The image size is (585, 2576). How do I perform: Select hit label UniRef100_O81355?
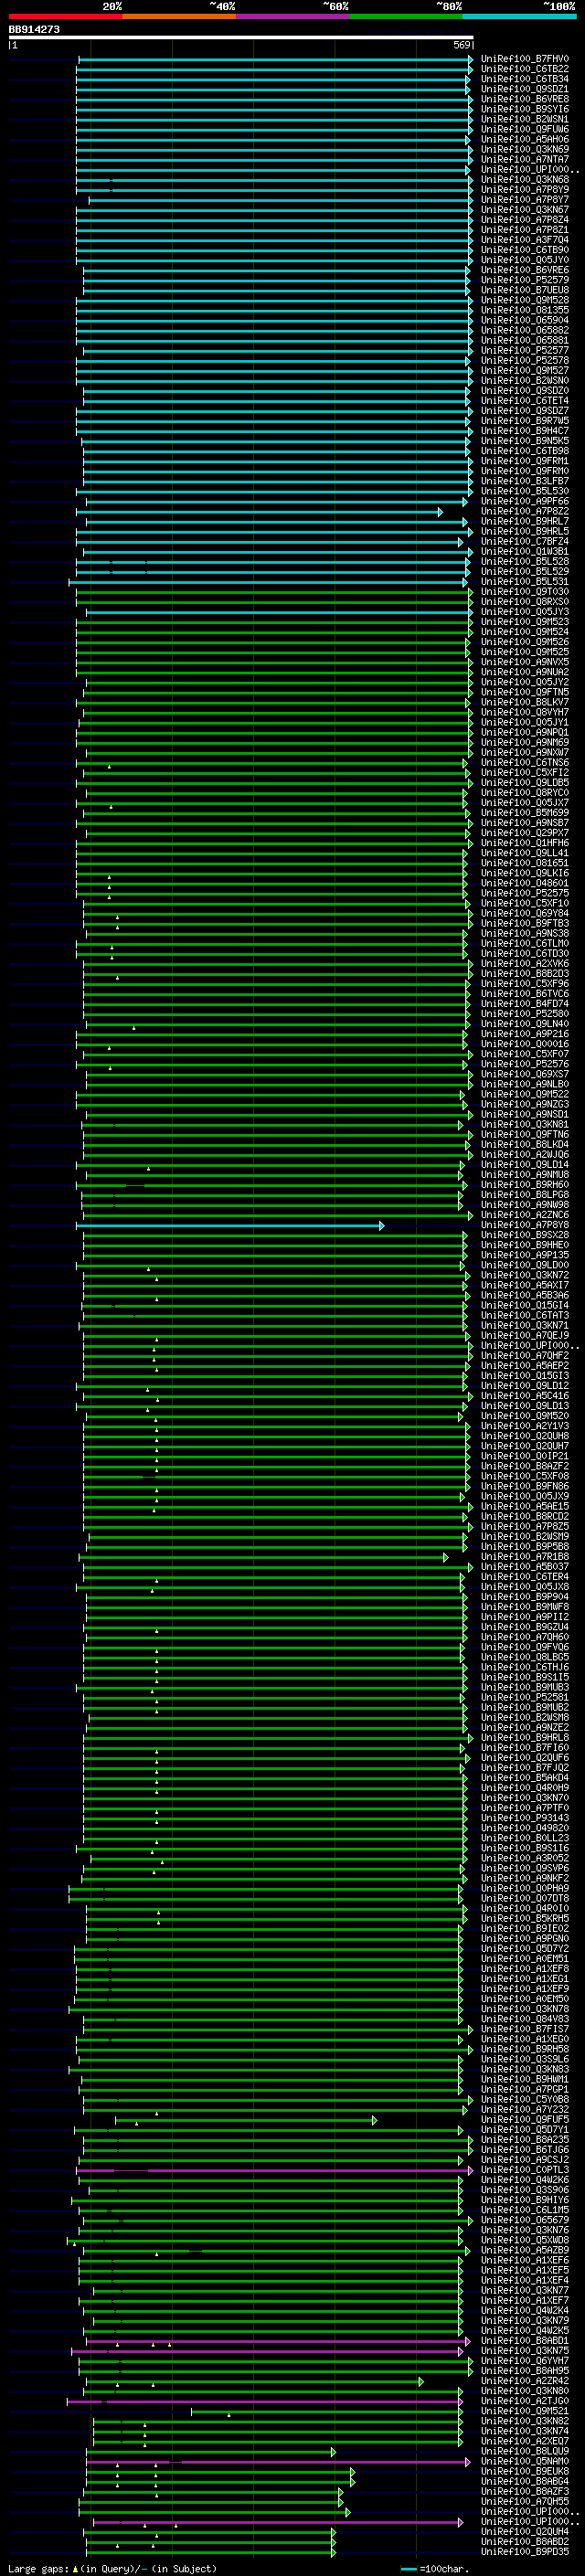pyautogui.click(x=525, y=310)
